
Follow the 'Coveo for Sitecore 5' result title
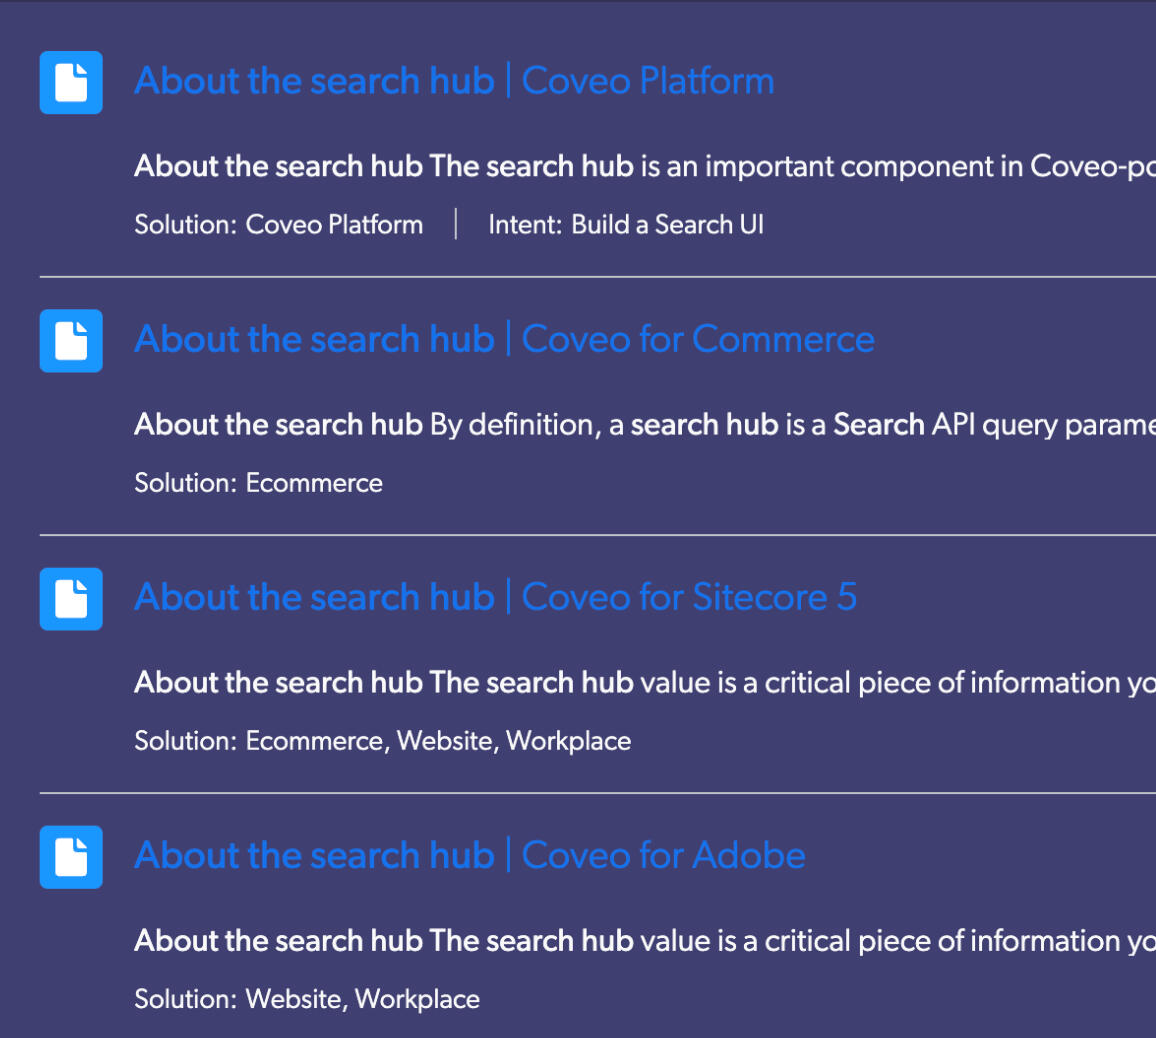coord(495,597)
